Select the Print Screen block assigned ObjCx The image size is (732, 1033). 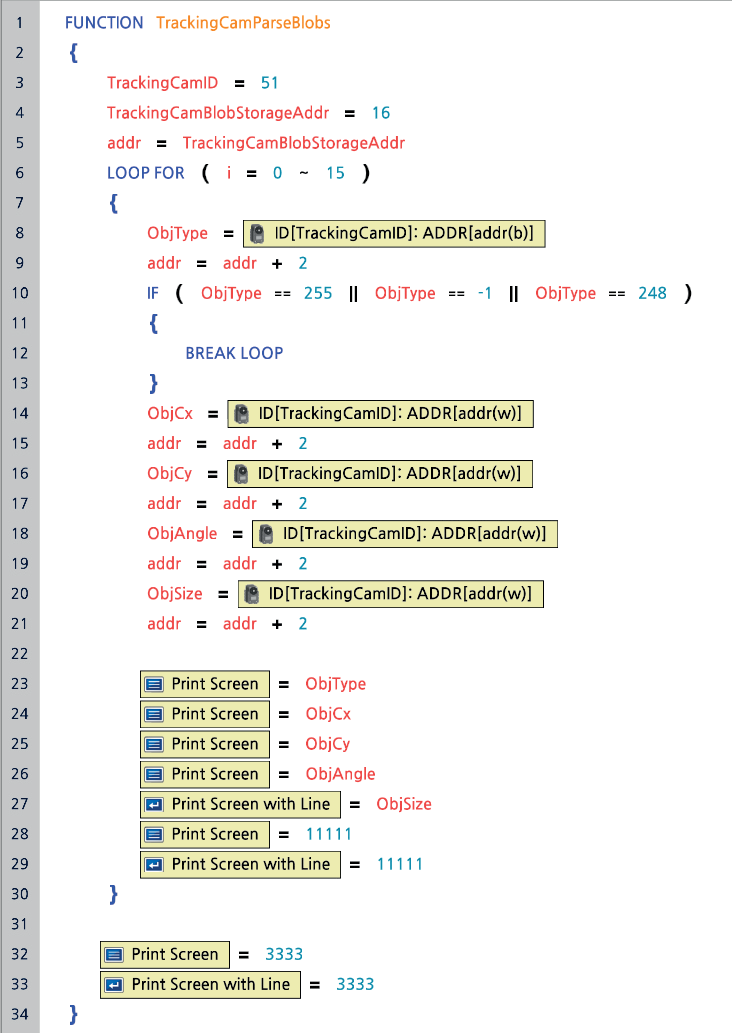coord(205,714)
